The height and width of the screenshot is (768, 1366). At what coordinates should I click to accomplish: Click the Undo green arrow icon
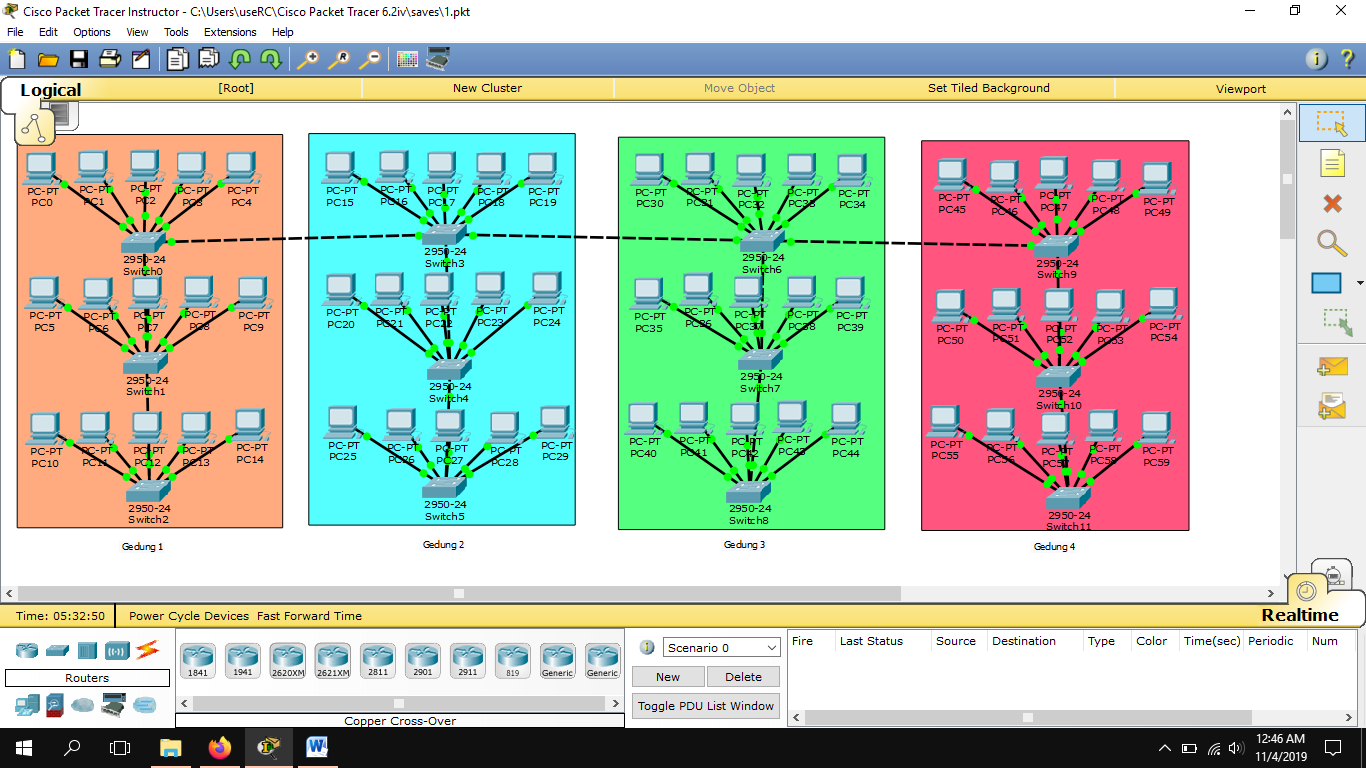coord(240,59)
